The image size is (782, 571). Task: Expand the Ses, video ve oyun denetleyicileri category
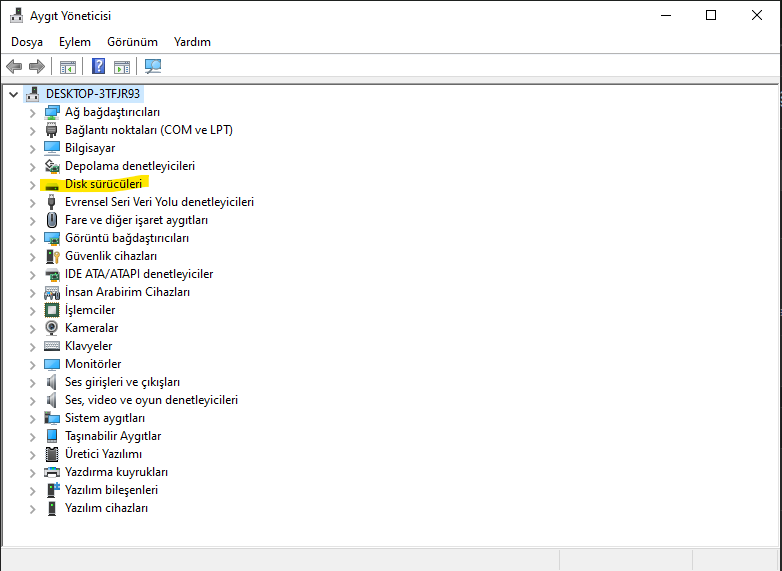[x=32, y=400]
